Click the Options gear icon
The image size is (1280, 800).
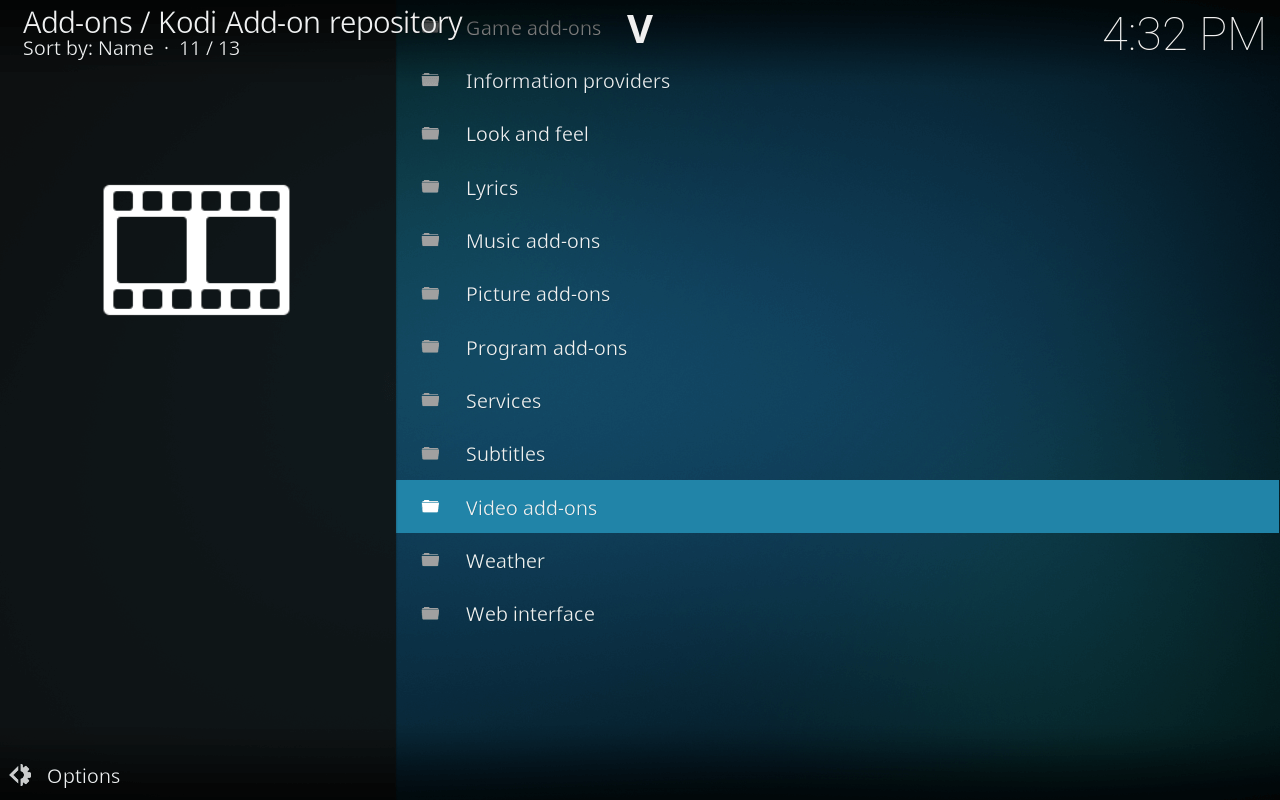20,775
